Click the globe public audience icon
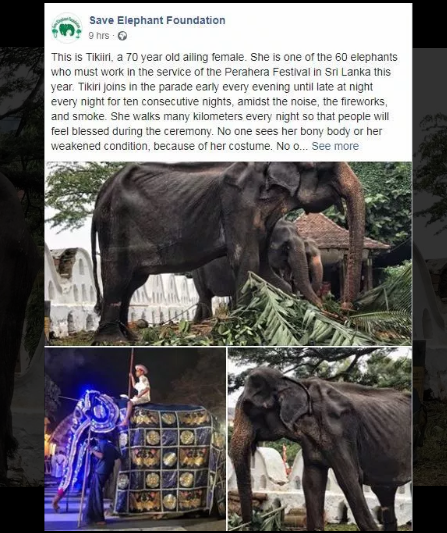Viewport: 447px width, 533px height. pos(122,36)
